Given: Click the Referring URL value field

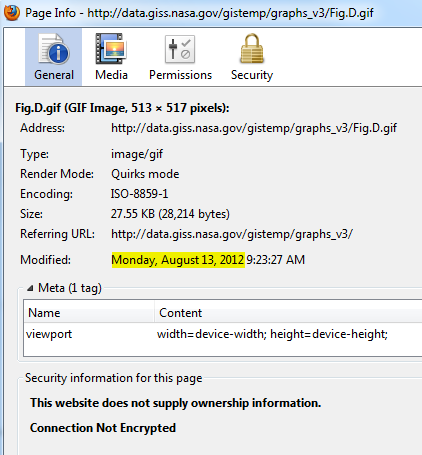Looking at the screenshot, I should 232,234.
